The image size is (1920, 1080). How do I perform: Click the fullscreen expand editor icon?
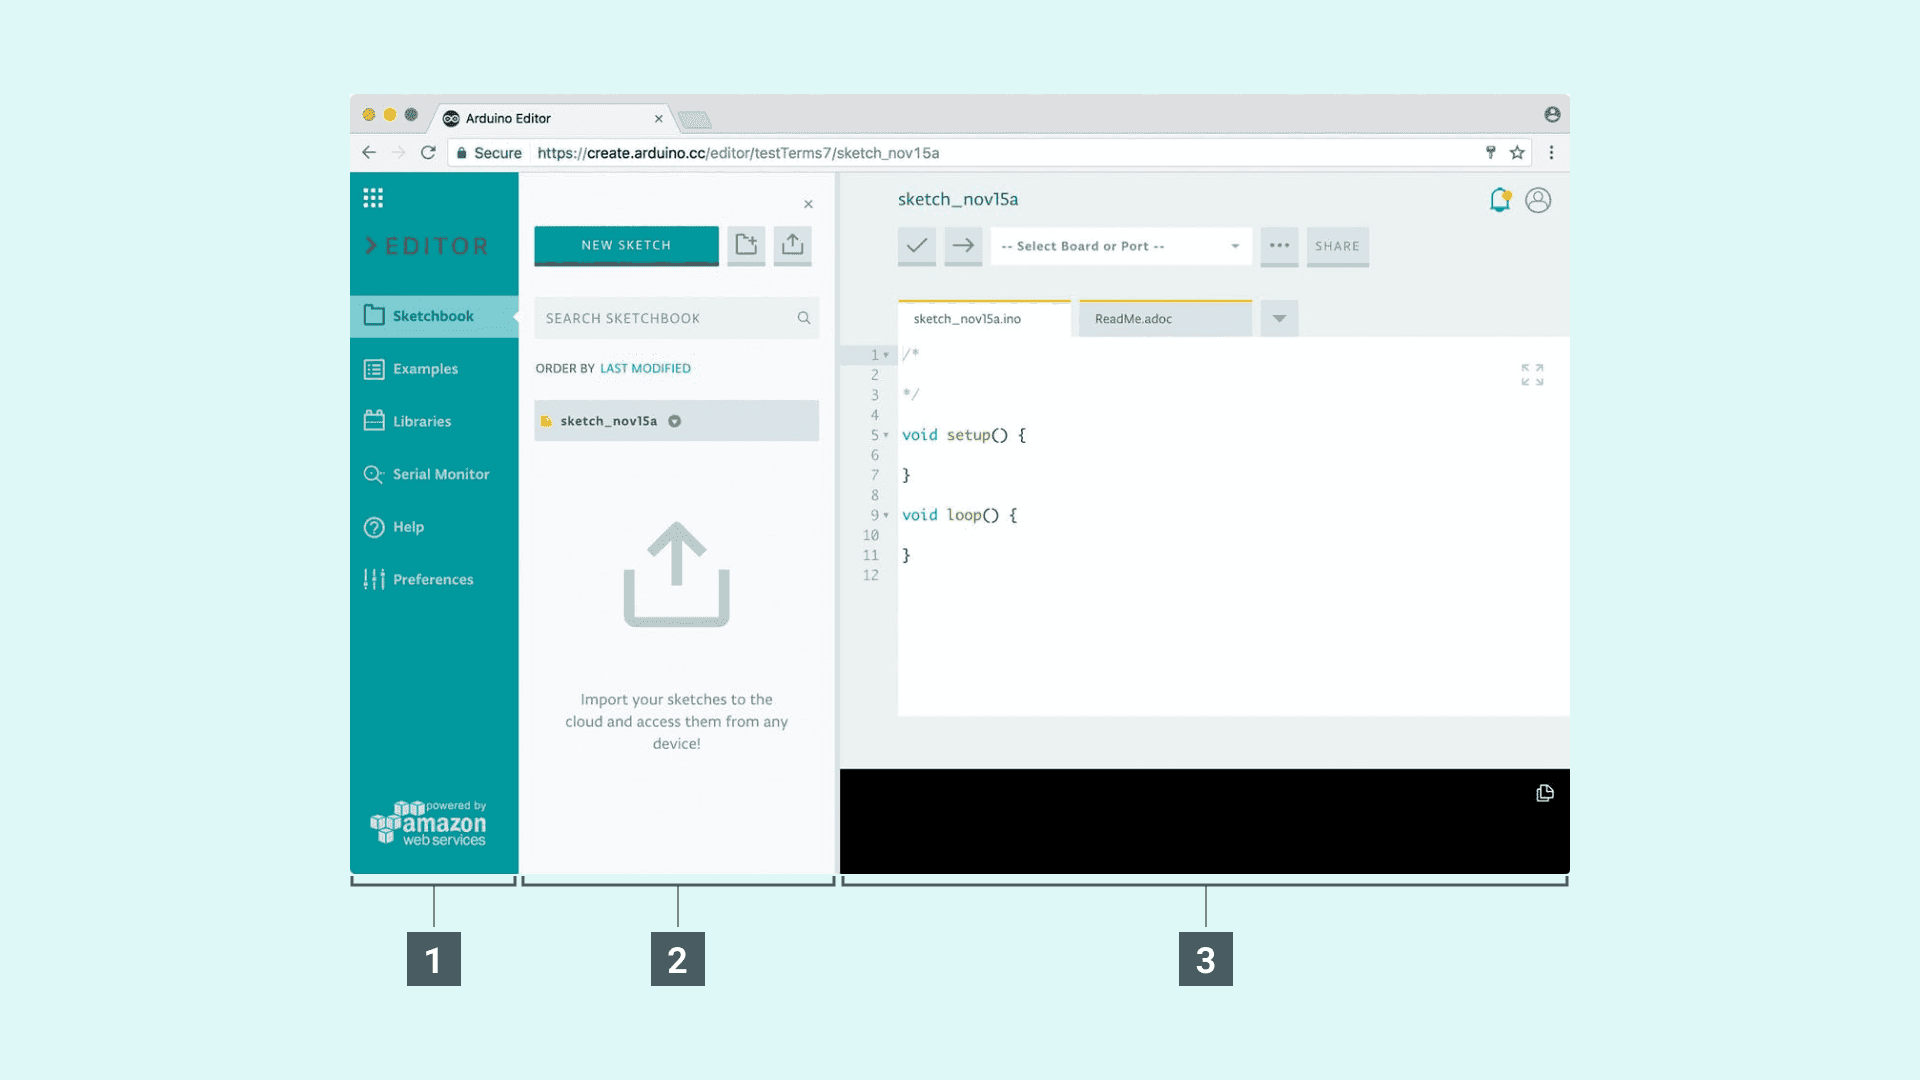[x=1532, y=375]
